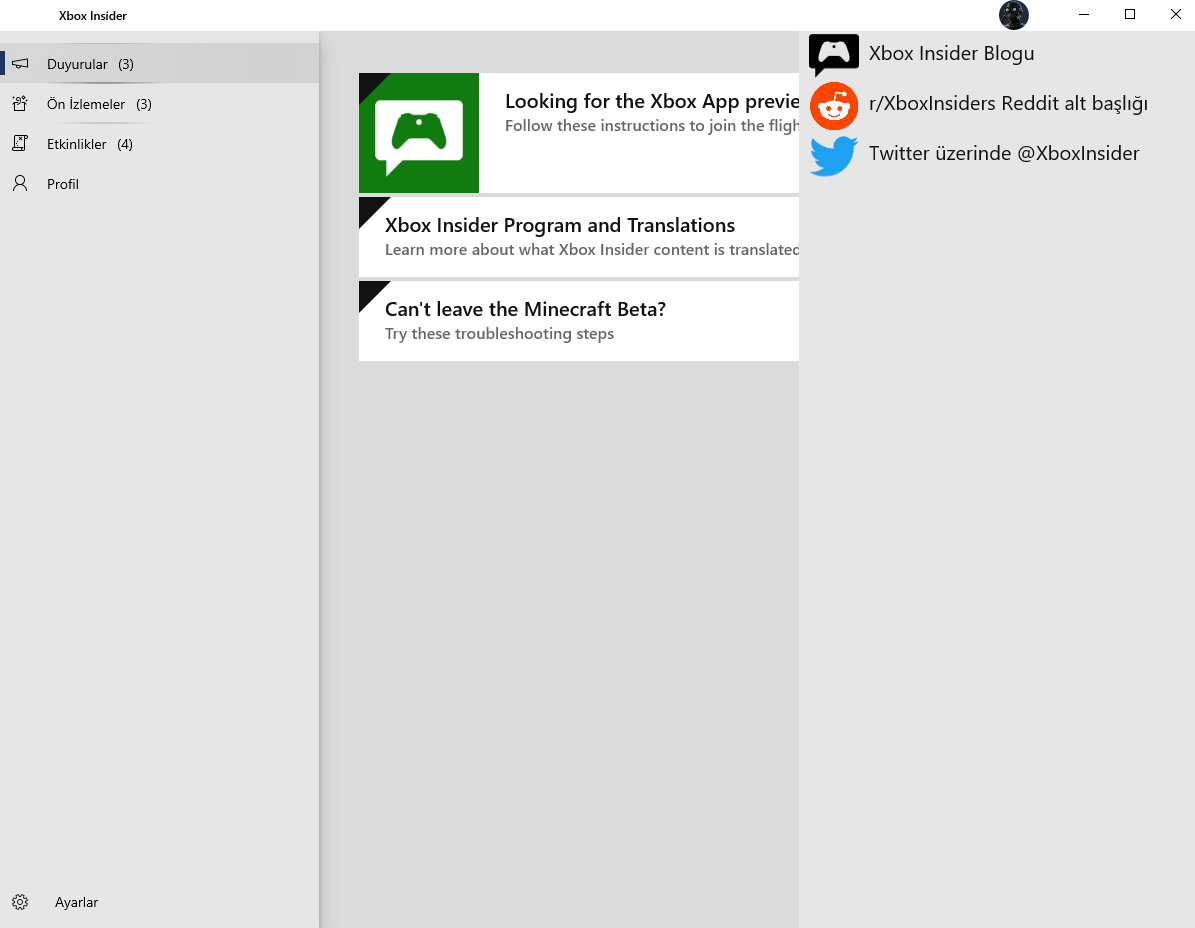Open Ayarlar settings label
The image size is (1195, 928).
coord(76,902)
